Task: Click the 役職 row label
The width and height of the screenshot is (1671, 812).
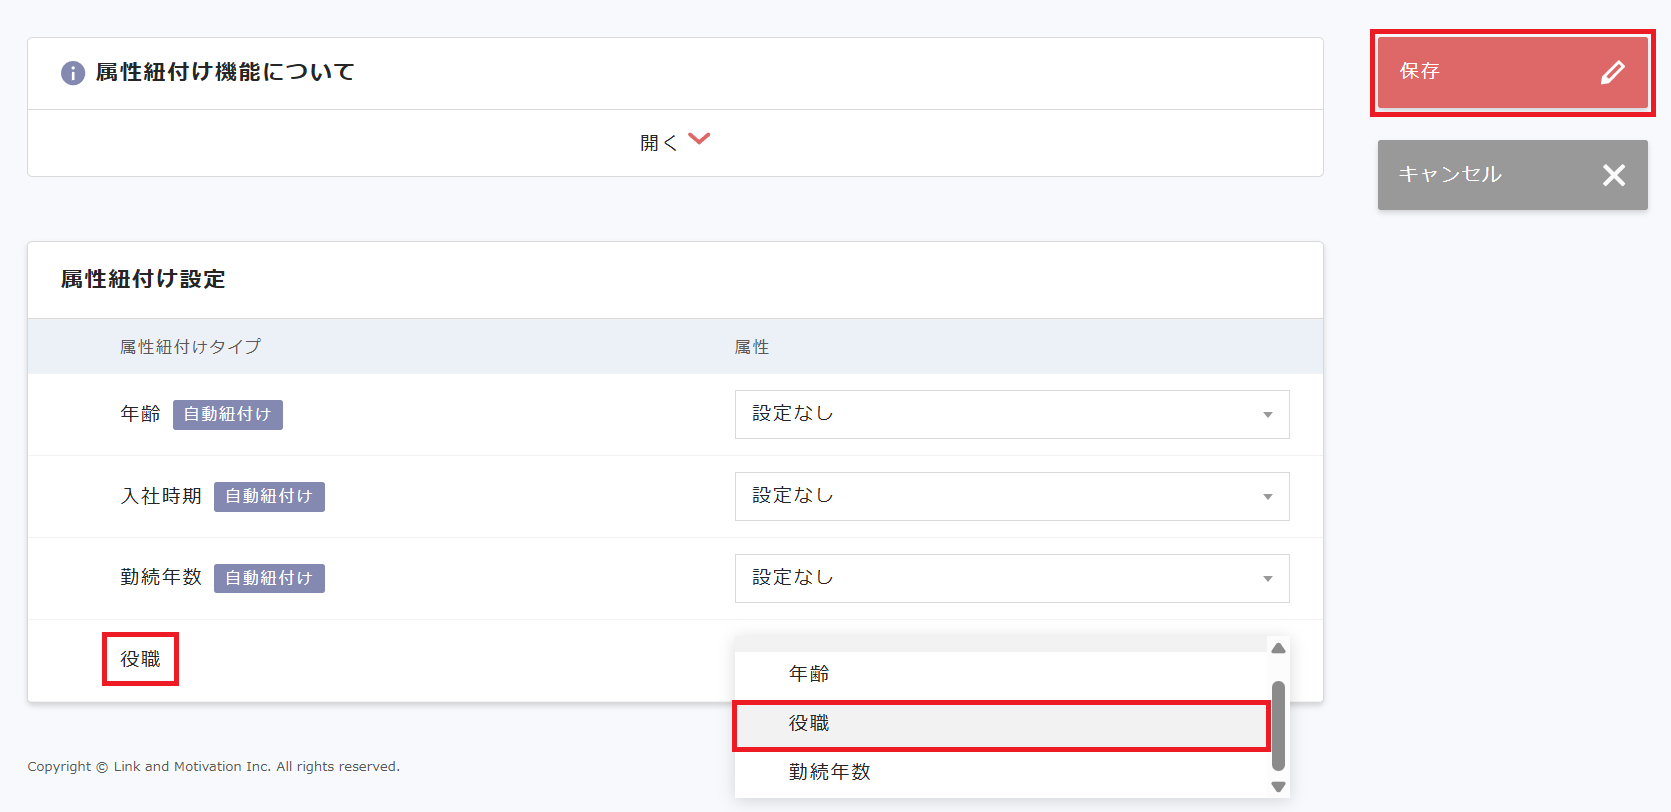Action: coord(140,659)
